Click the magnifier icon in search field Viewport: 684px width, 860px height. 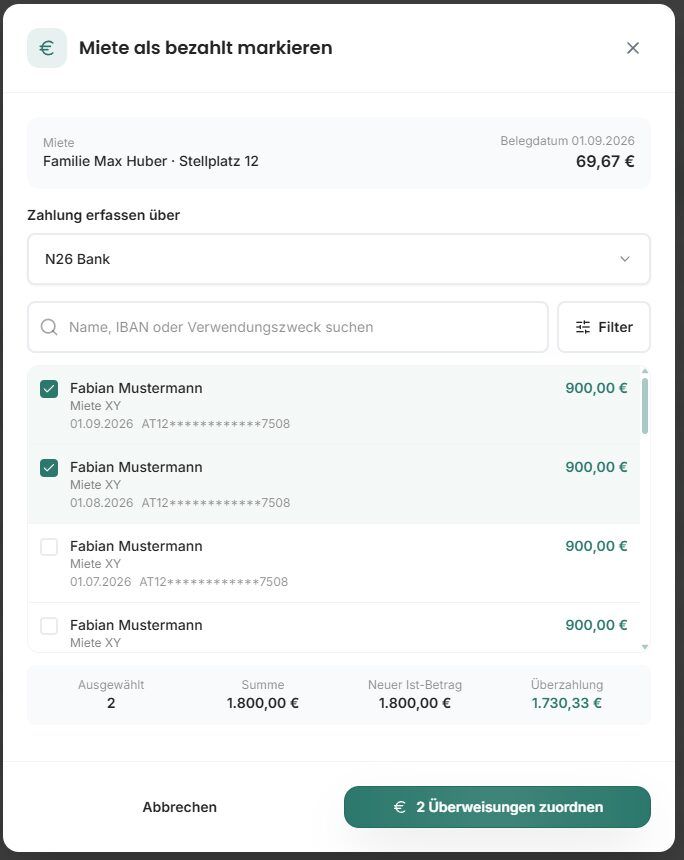click(x=49, y=327)
